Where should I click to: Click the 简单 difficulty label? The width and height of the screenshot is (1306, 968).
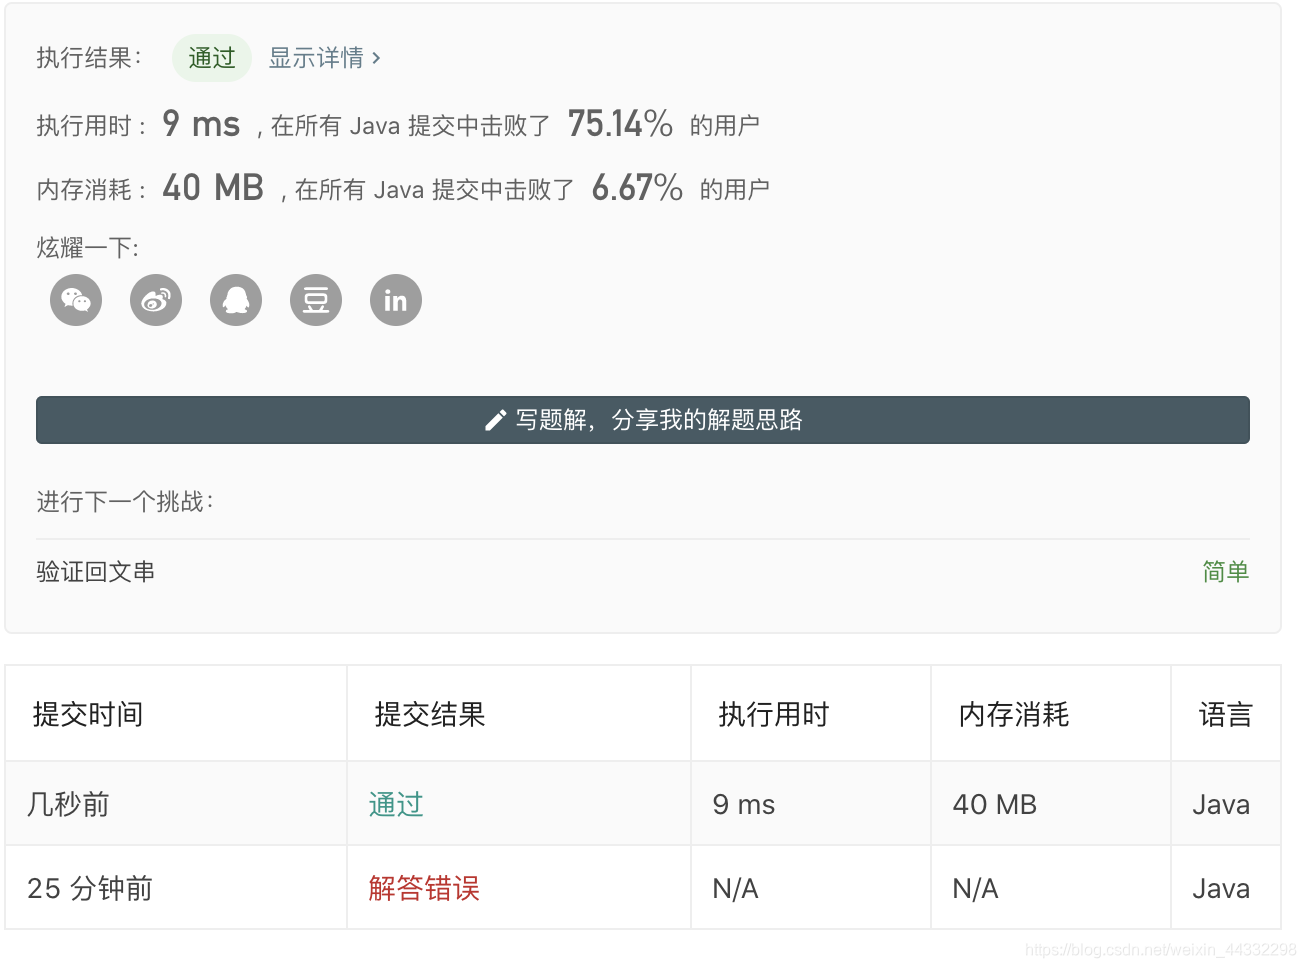[1226, 572]
